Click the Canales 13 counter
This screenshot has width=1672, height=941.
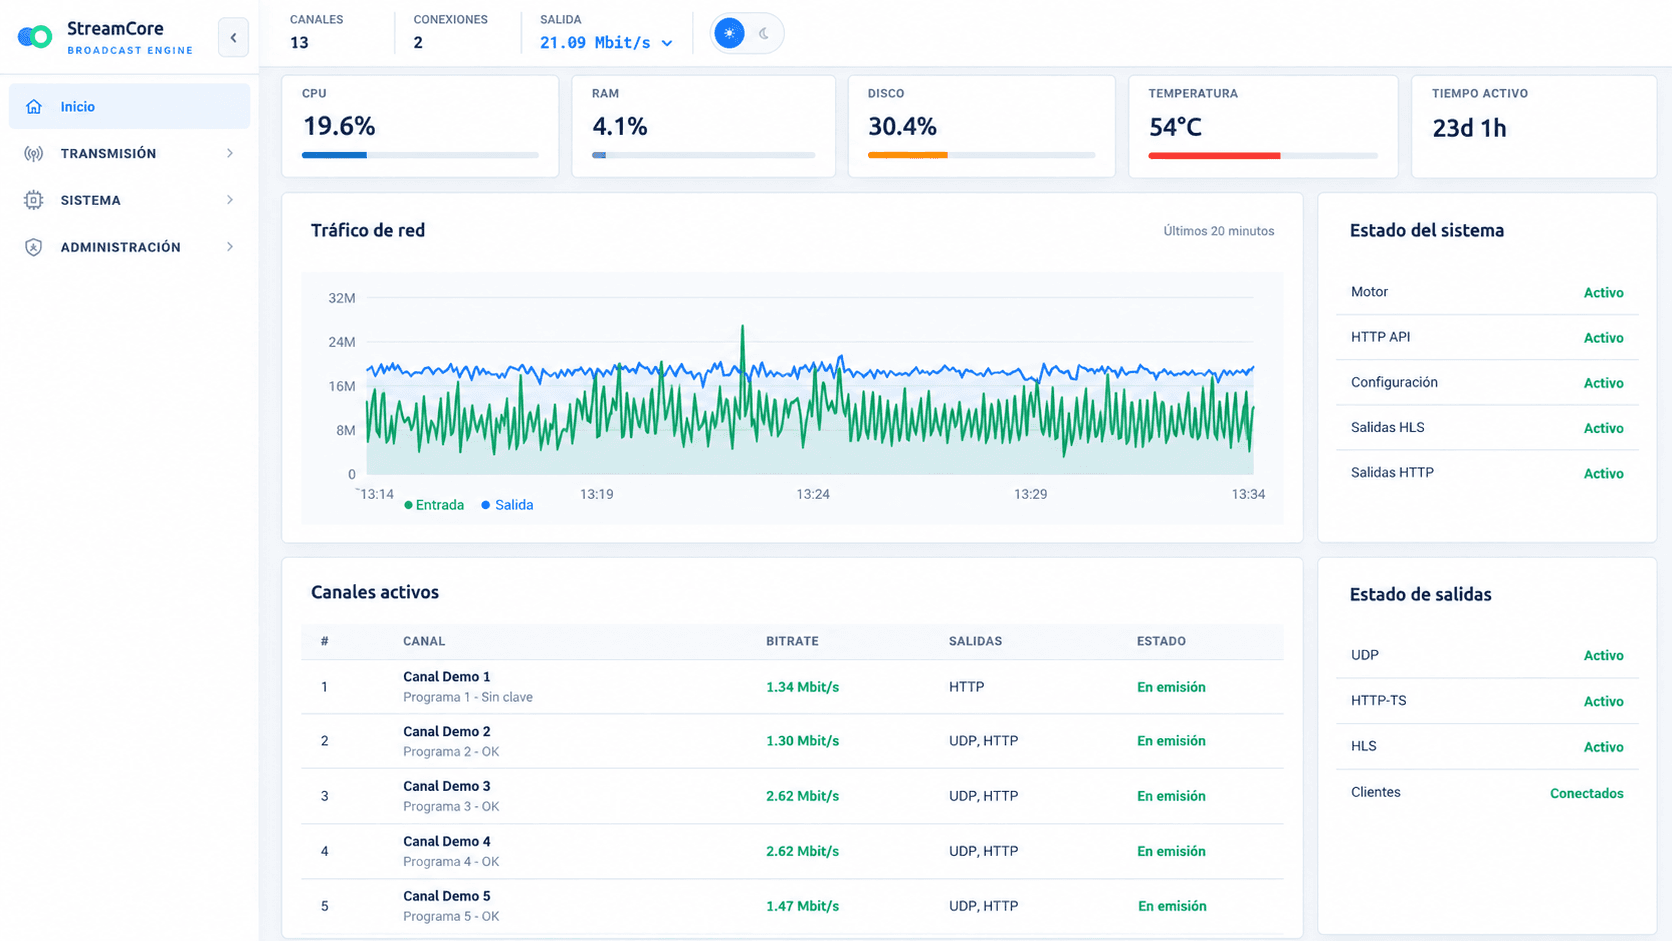tap(316, 32)
